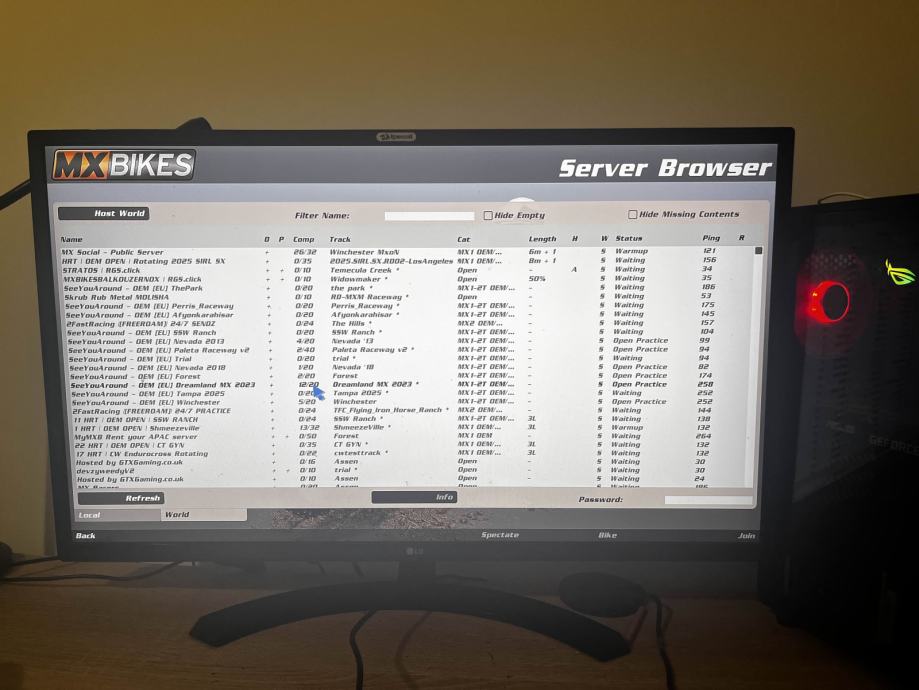Click Join to enter the server
The image size is (919, 690).
click(746, 536)
